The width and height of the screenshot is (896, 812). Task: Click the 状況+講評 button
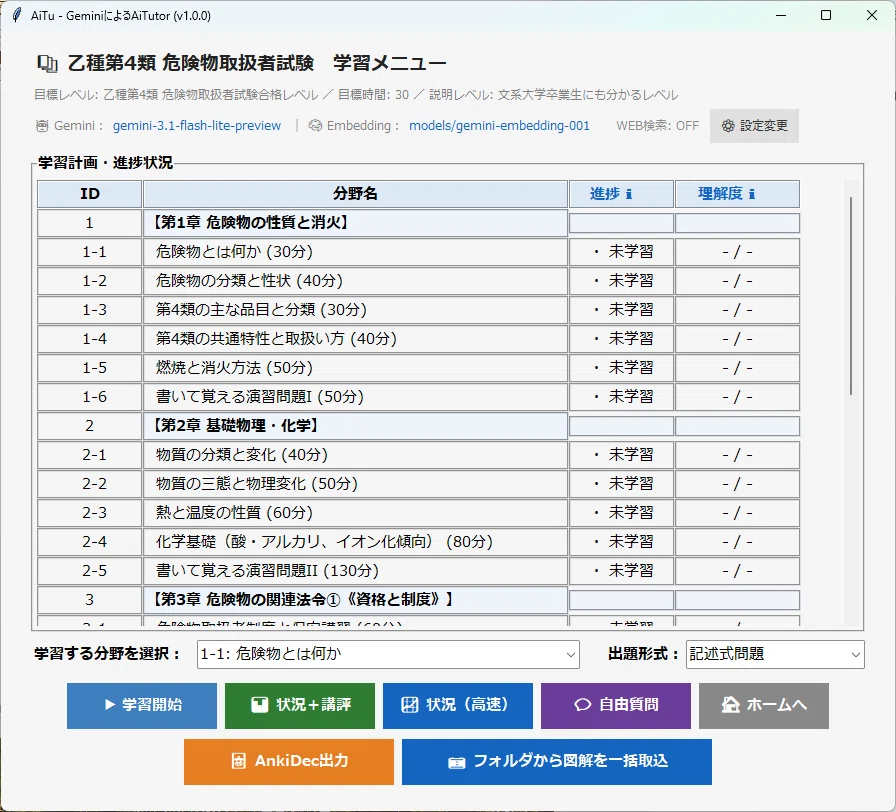[x=300, y=706]
